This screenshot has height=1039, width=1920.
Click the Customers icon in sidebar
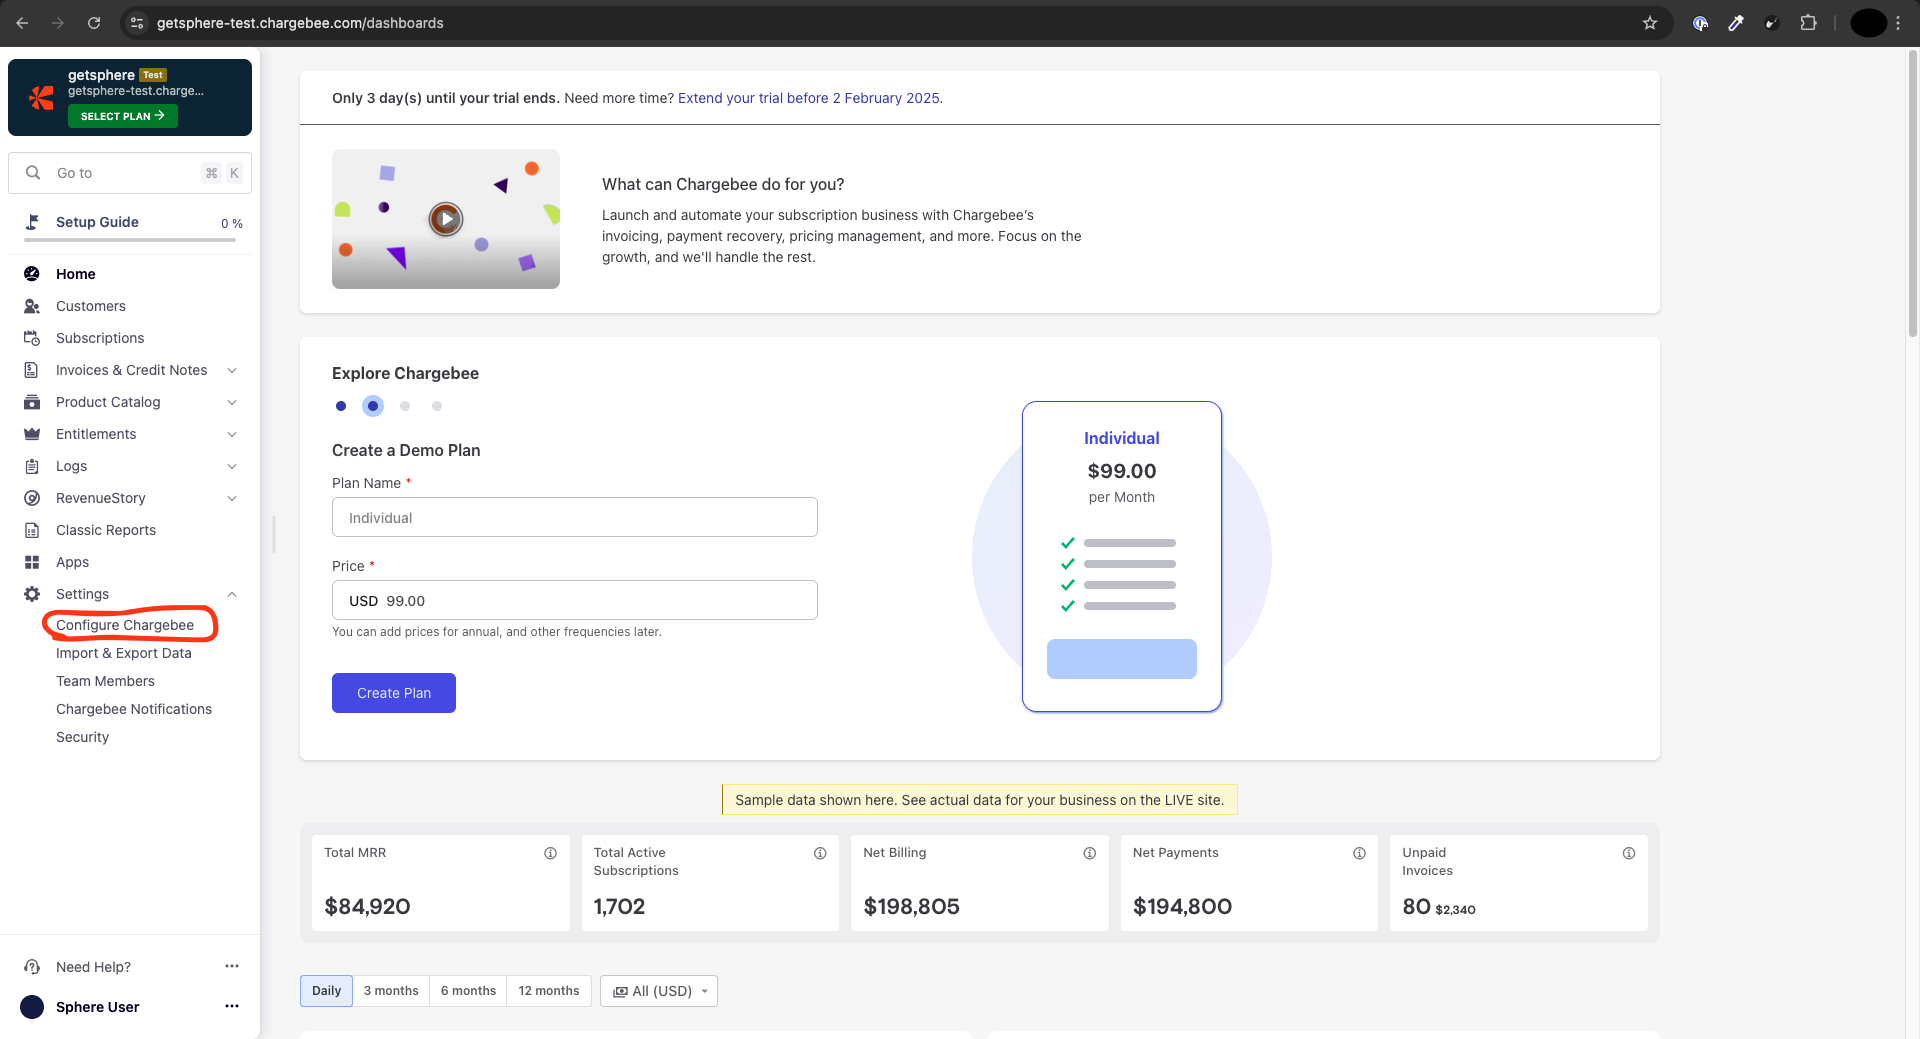click(x=32, y=306)
